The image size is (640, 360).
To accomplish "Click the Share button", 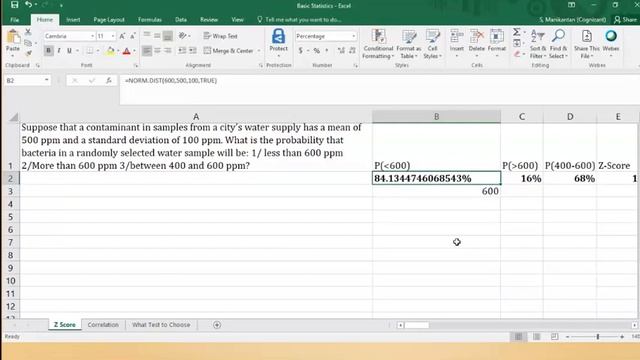I will (x=625, y=20).
